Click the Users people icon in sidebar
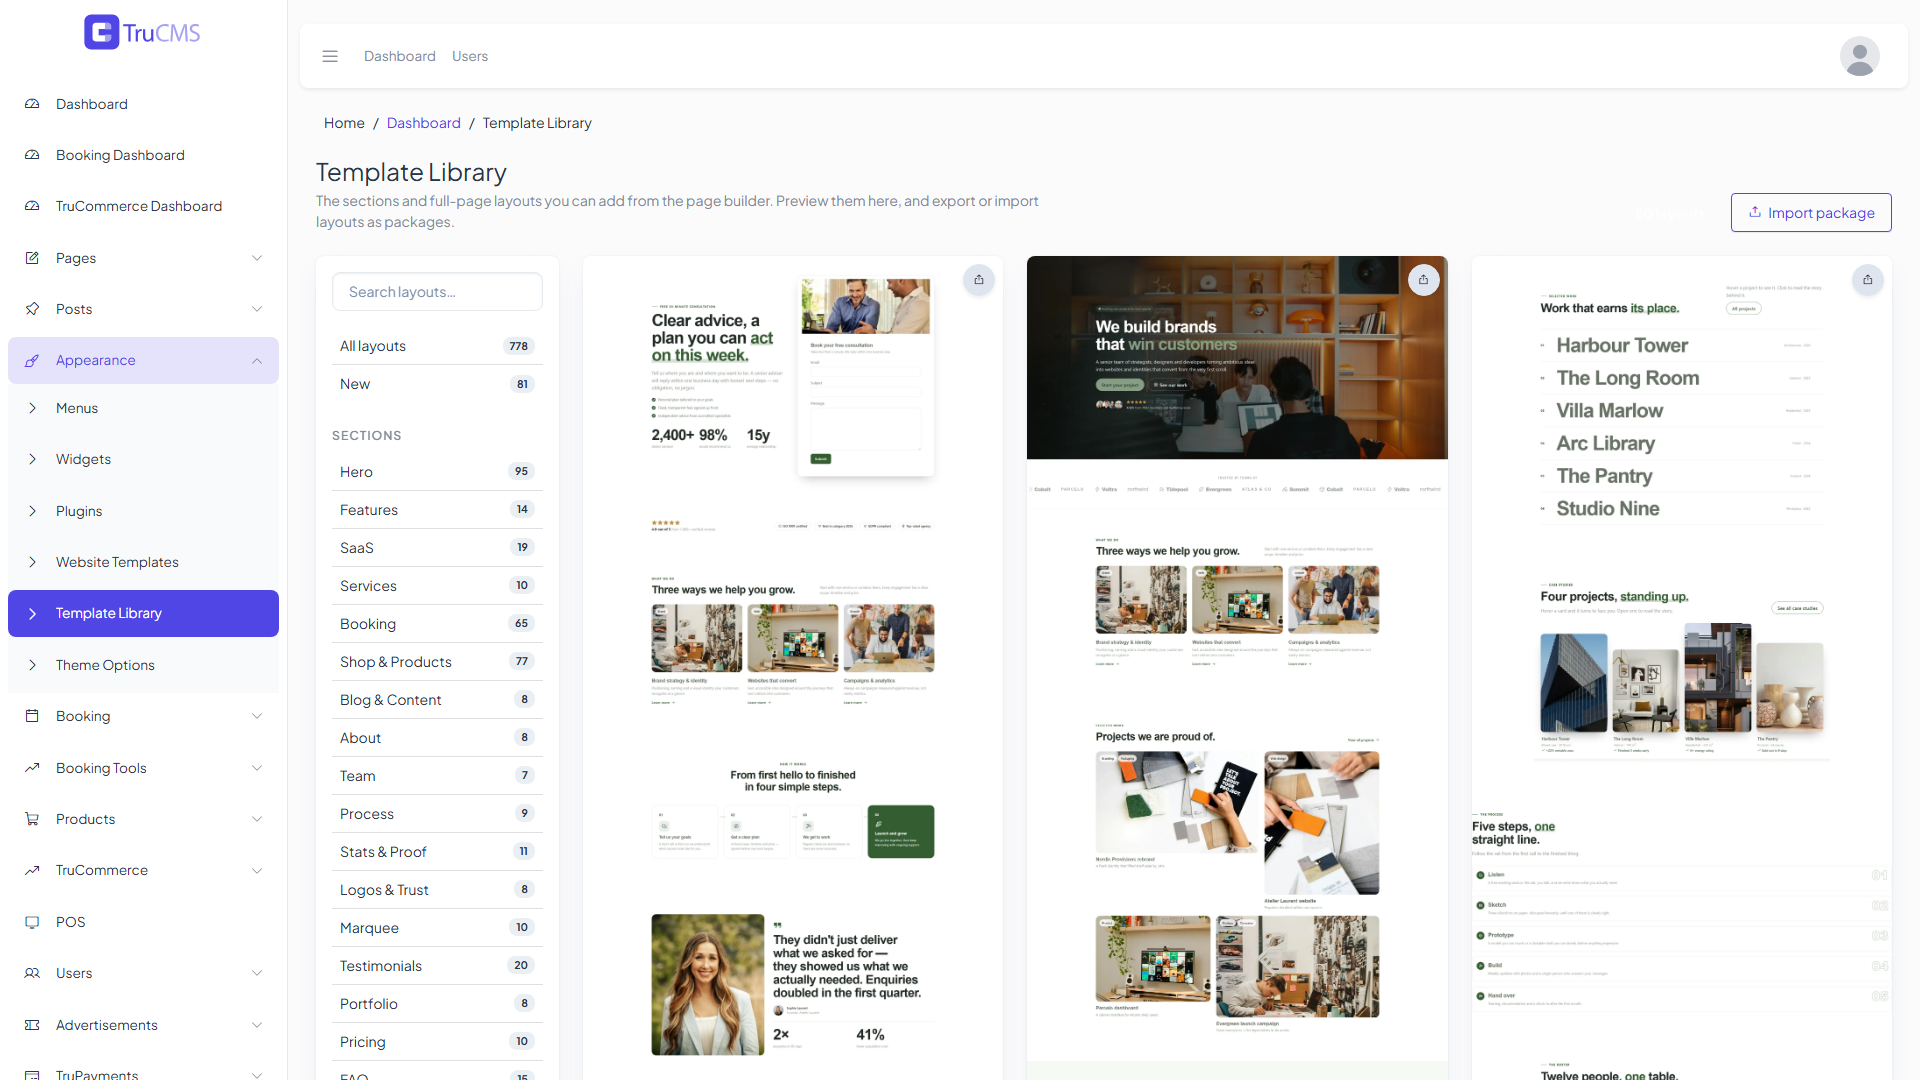The width and height of the screenshot is (1920, 1080). click(x=32, y=973)
